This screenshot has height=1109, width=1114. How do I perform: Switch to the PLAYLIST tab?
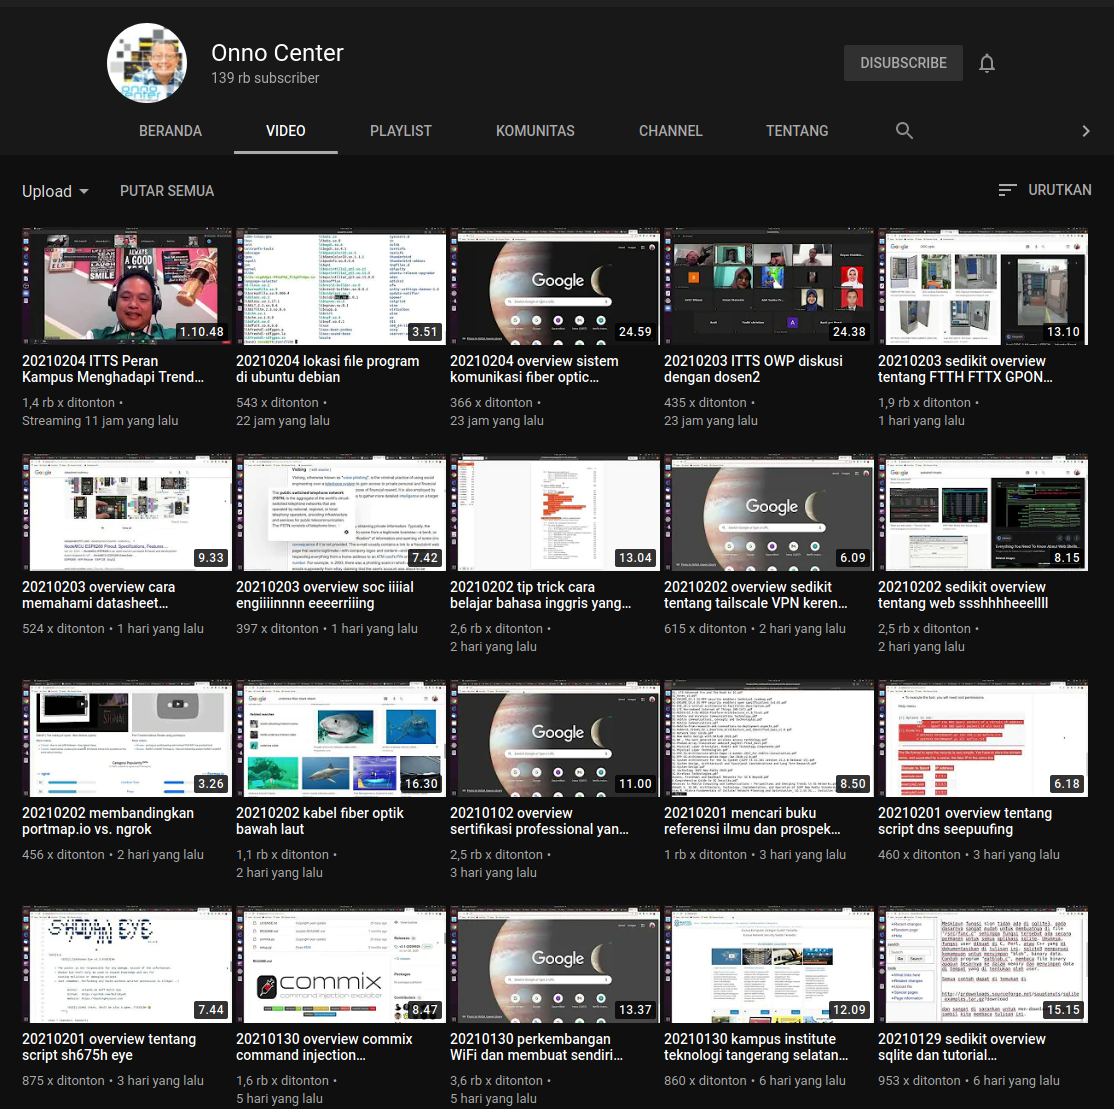400,130
